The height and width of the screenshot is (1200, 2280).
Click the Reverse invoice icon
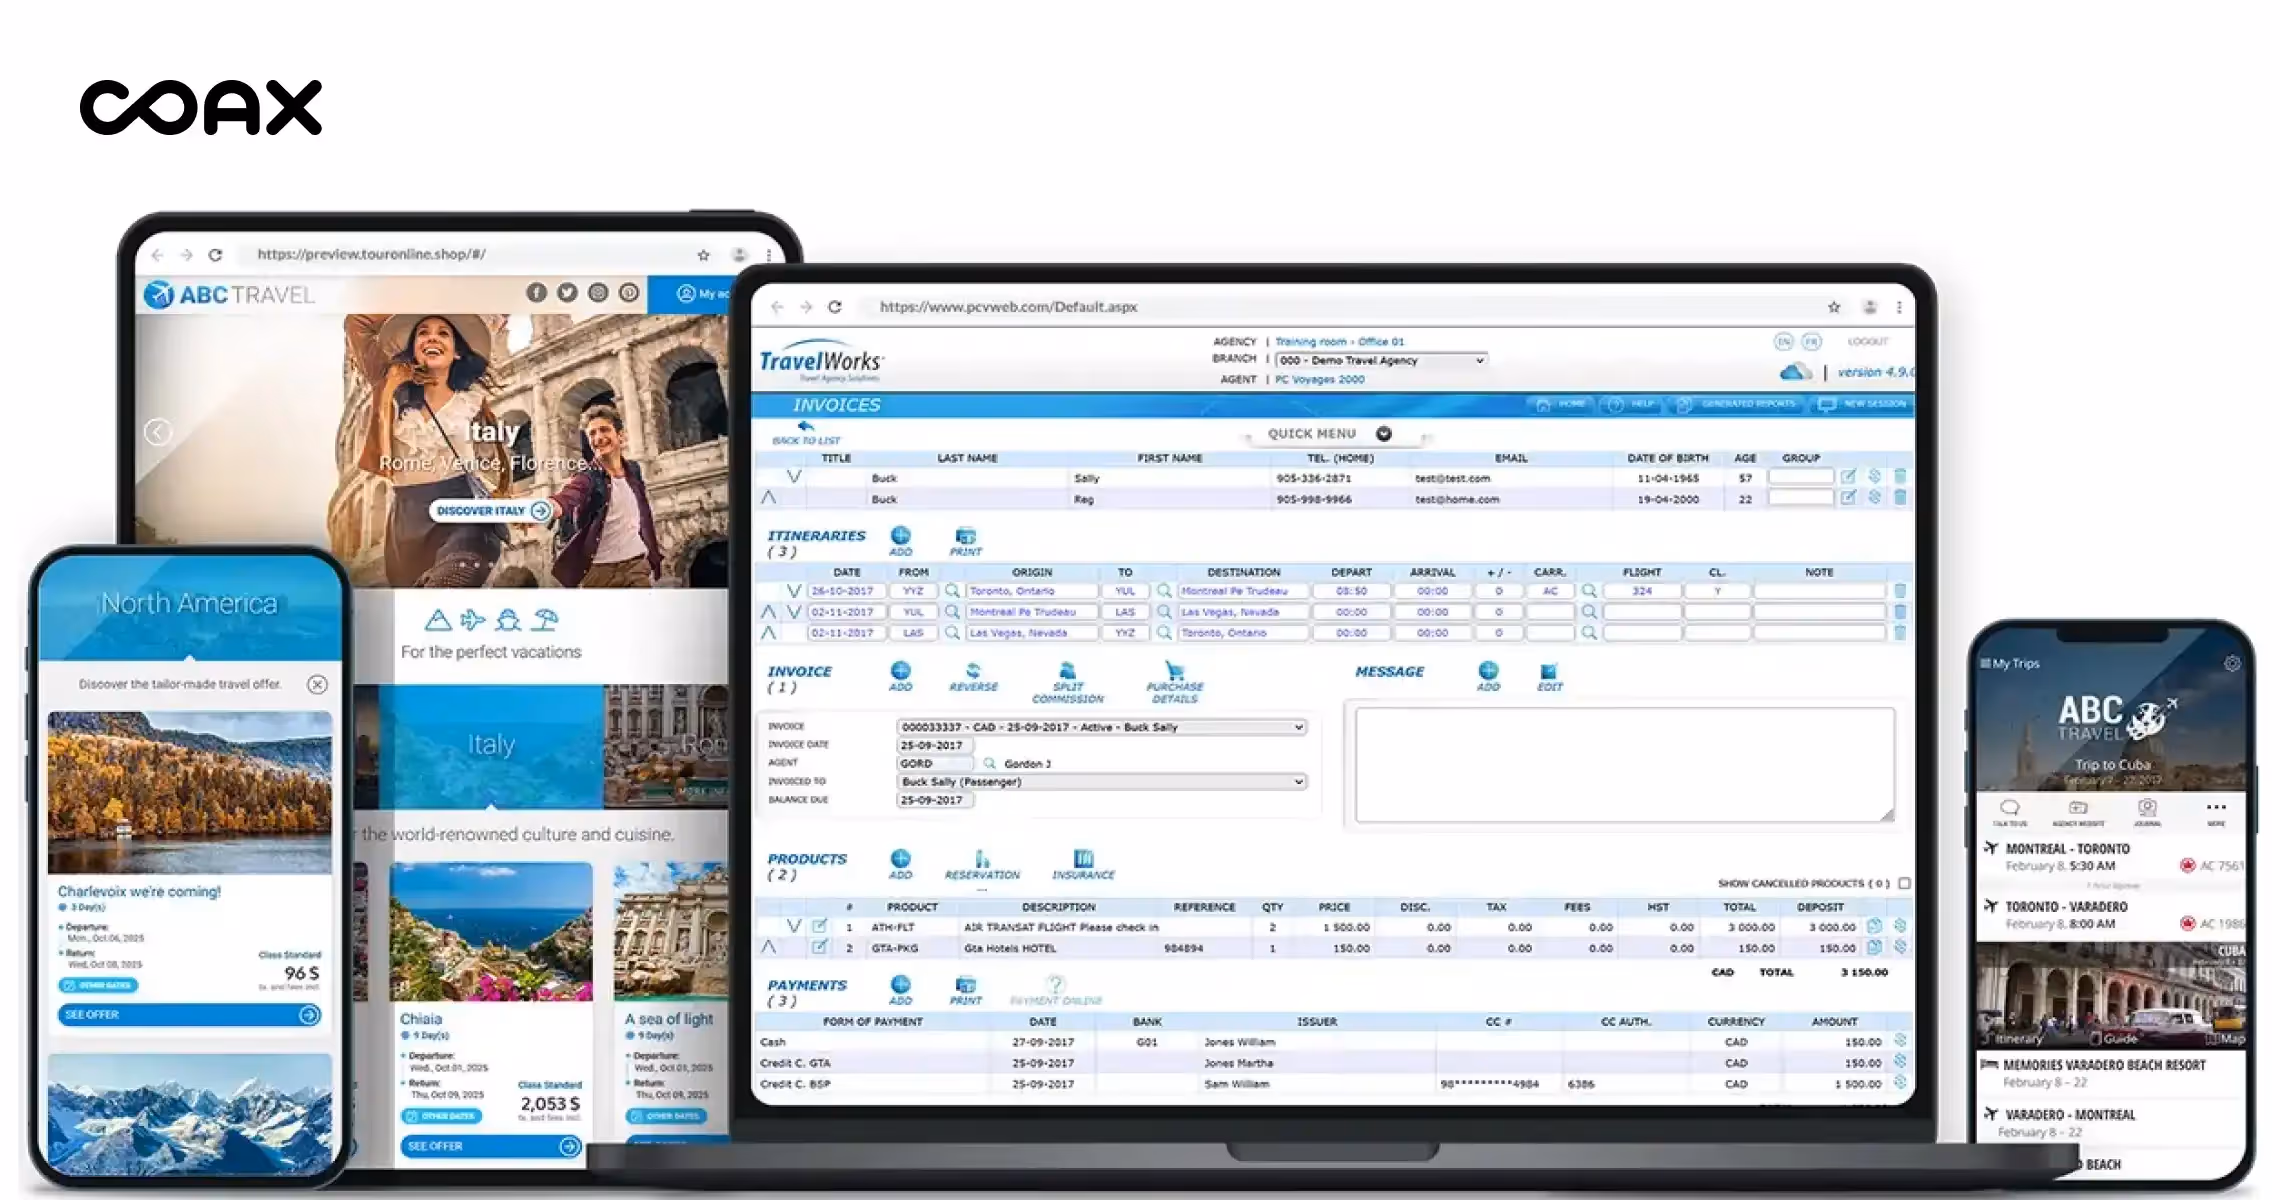point(973,672)
